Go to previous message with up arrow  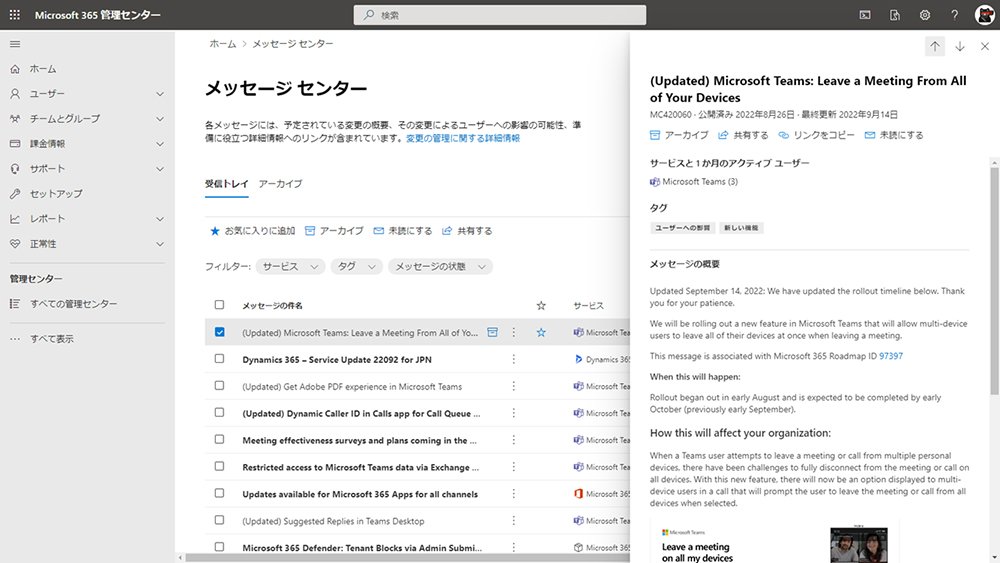pos(935,46)
